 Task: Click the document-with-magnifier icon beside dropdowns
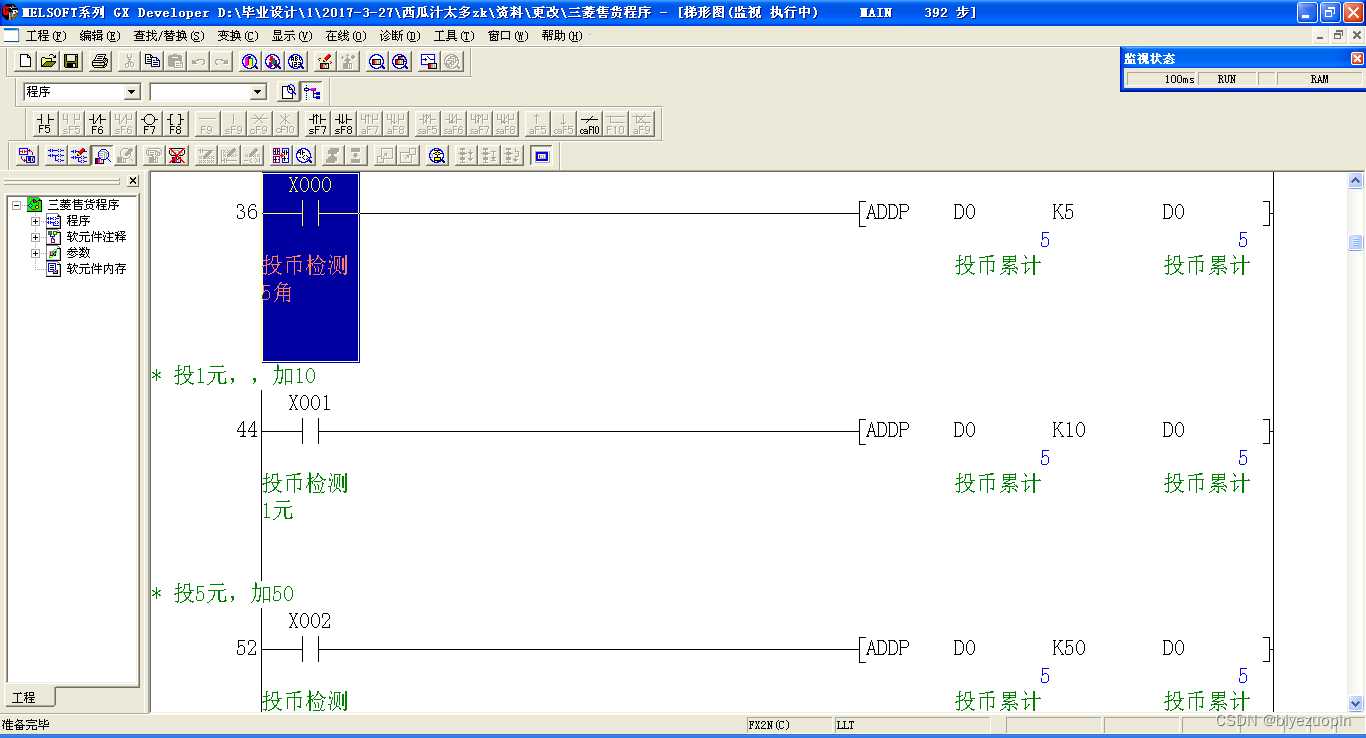tap(288, 92)
